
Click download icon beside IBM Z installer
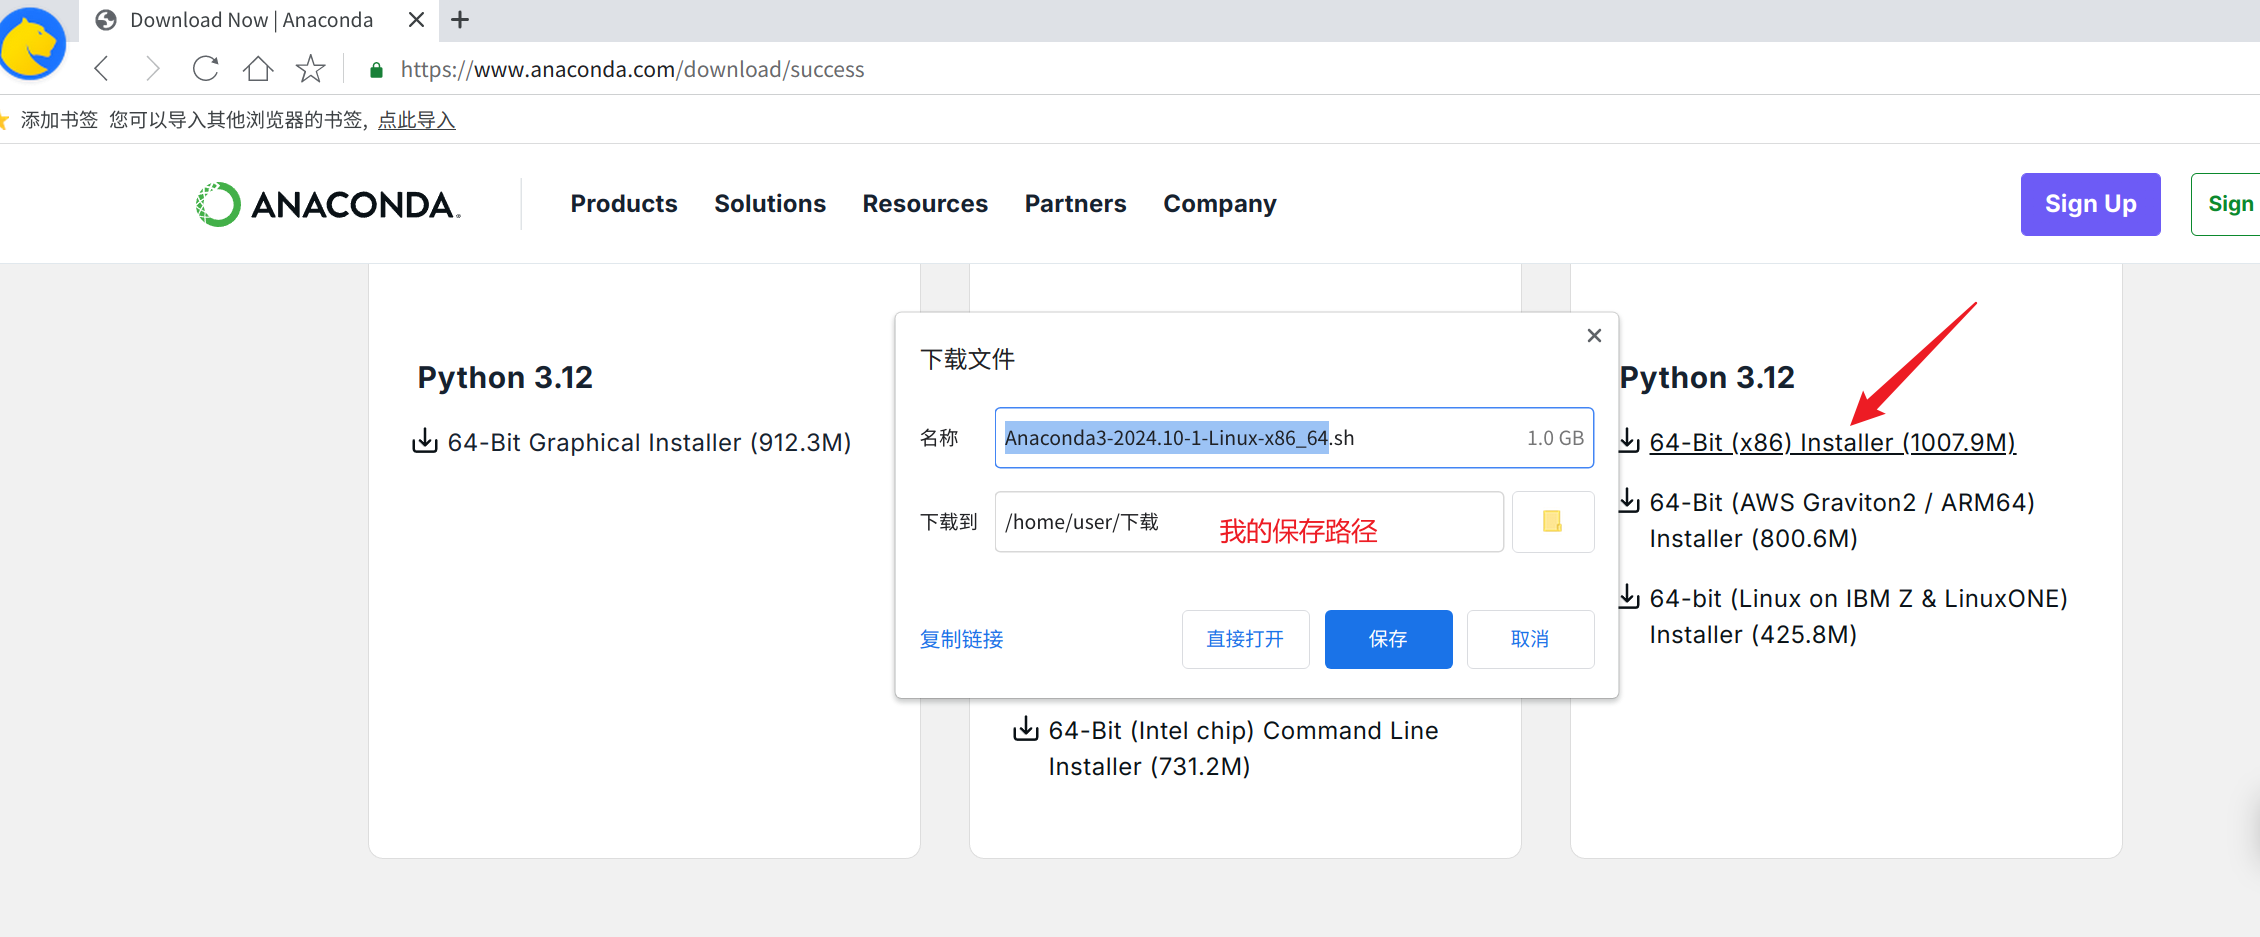pos(1629,597)
